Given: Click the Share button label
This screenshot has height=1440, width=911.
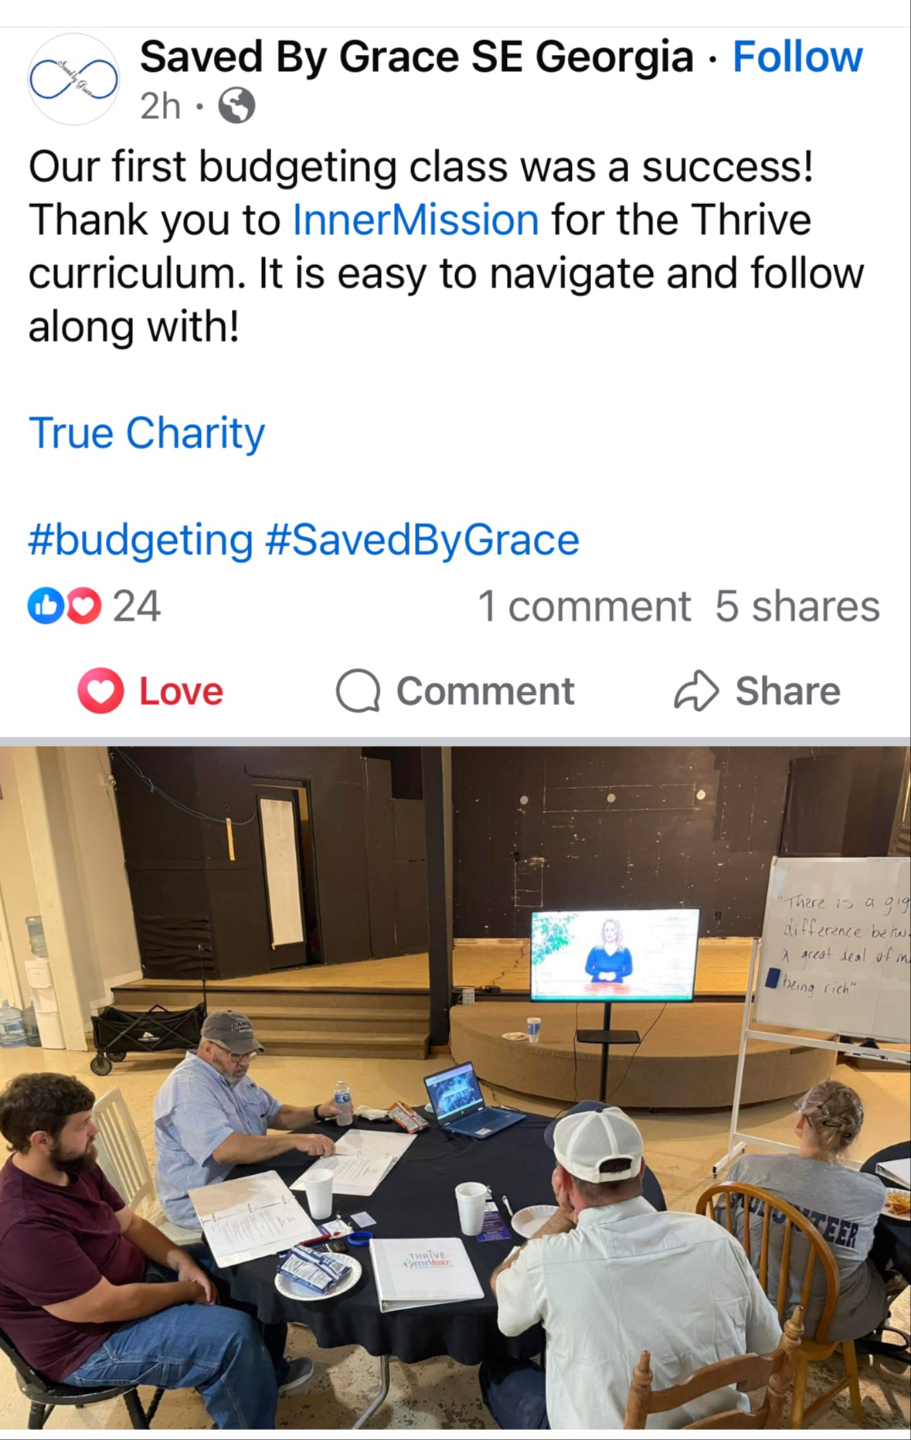Looking at the screenshot, I should (x=788, y=691).
